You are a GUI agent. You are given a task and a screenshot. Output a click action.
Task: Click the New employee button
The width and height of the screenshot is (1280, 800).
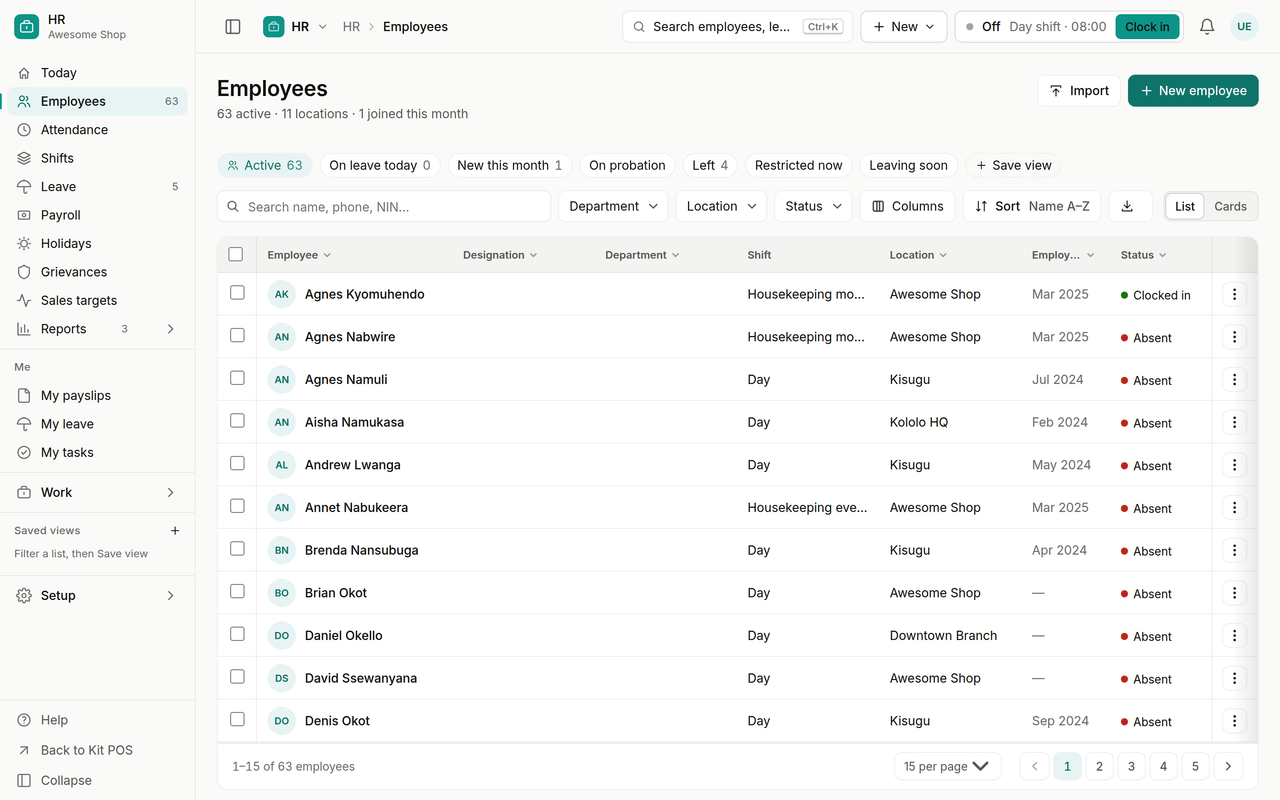[x=1193, y=90]
